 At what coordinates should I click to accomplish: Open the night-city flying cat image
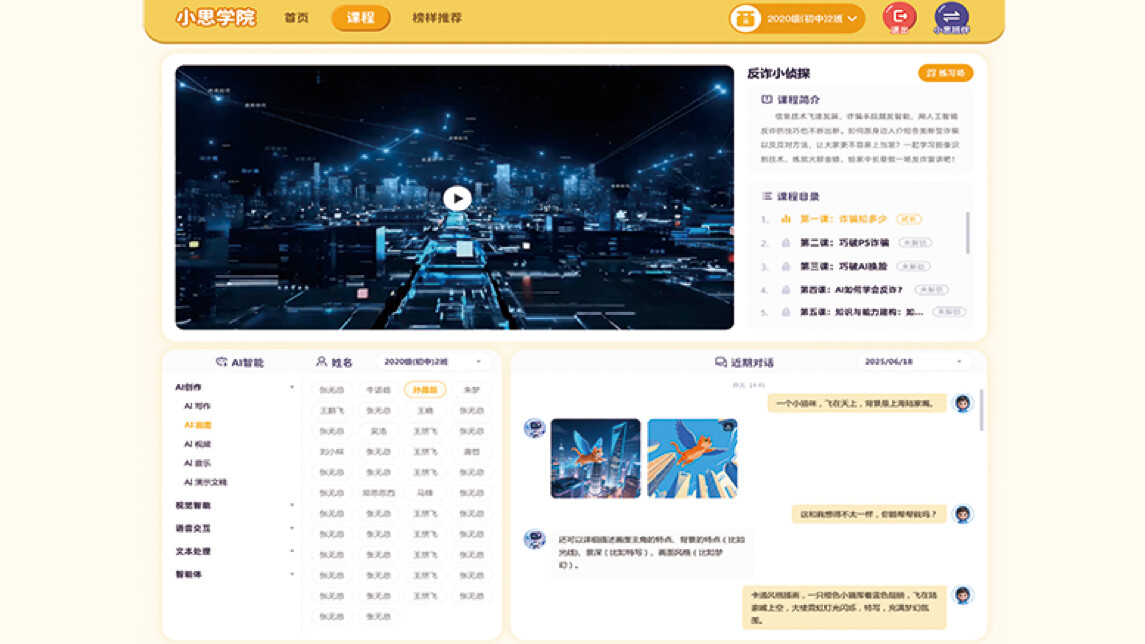595,459
